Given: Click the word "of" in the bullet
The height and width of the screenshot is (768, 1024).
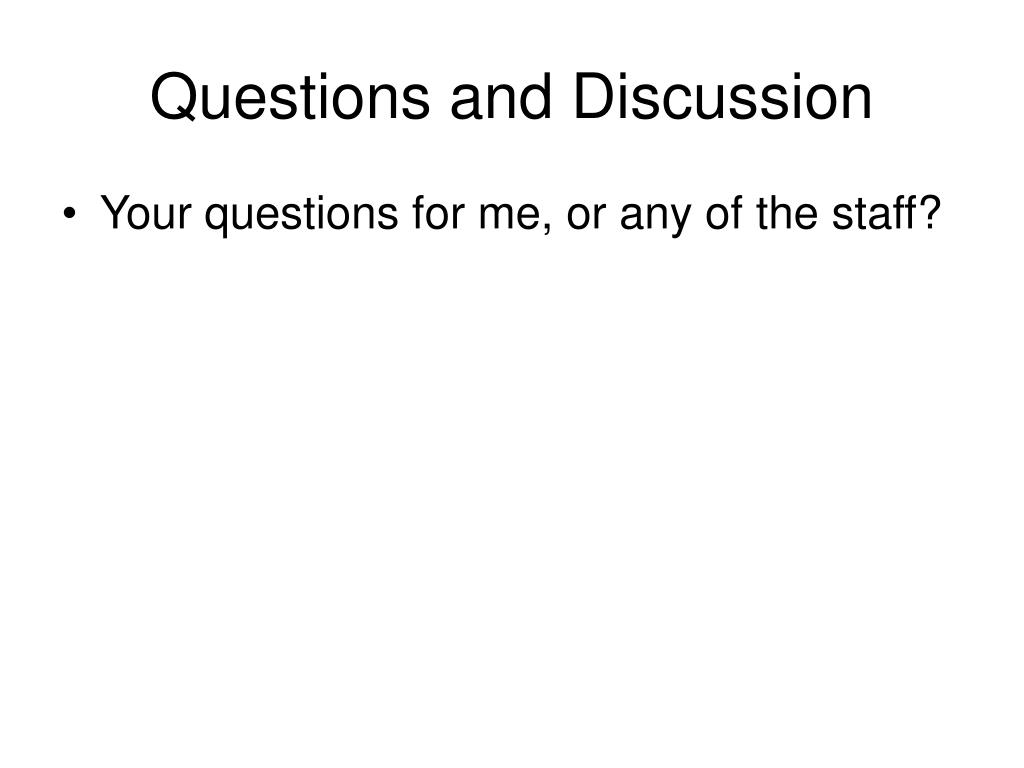Looking at the screenshot, I should pos(723,212).
